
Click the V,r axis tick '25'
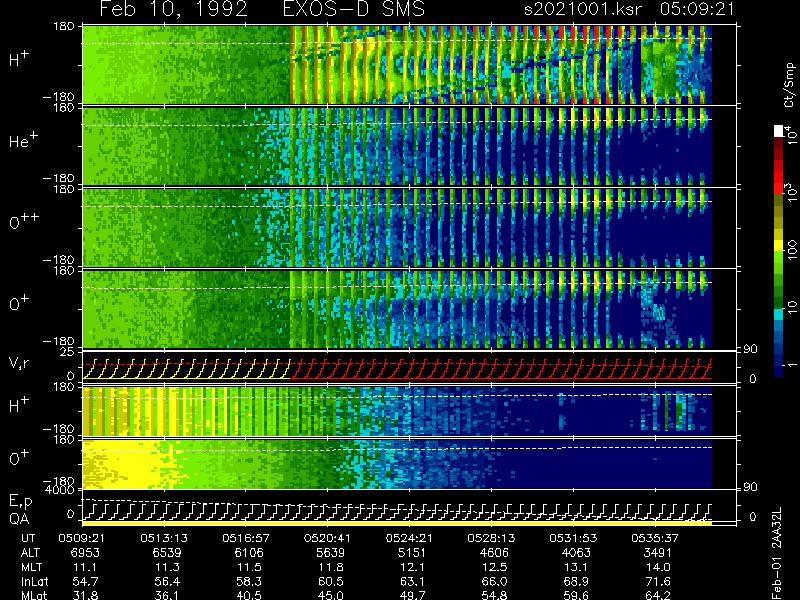point(69,352)
